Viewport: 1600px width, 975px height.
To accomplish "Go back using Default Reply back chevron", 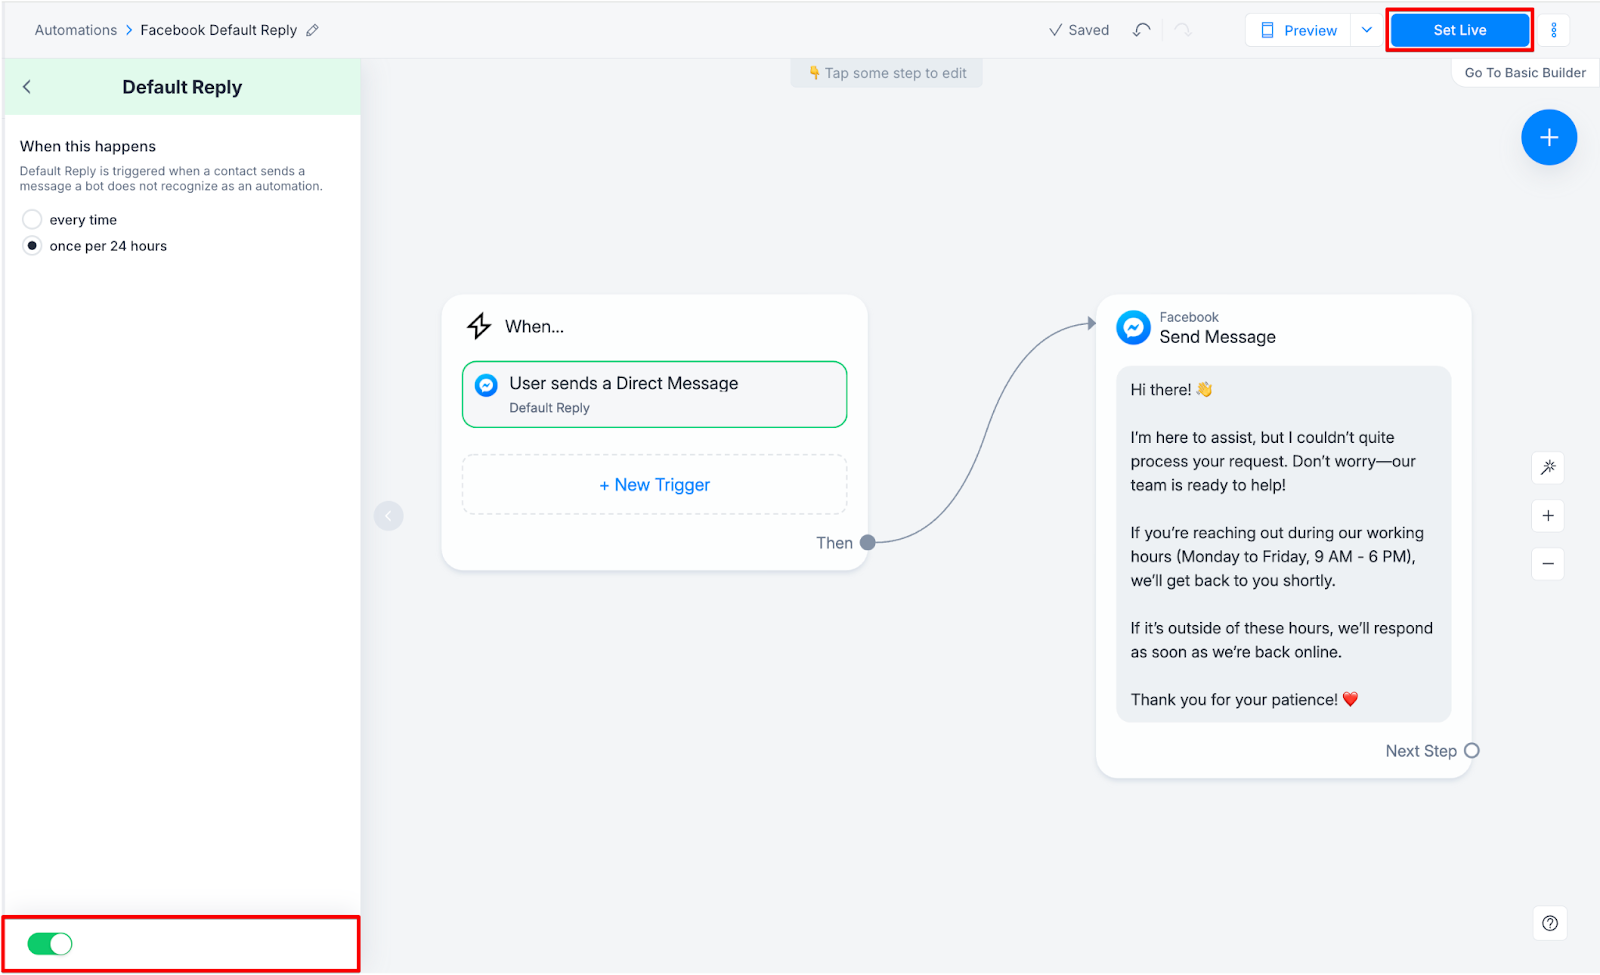I will point(27,87).
